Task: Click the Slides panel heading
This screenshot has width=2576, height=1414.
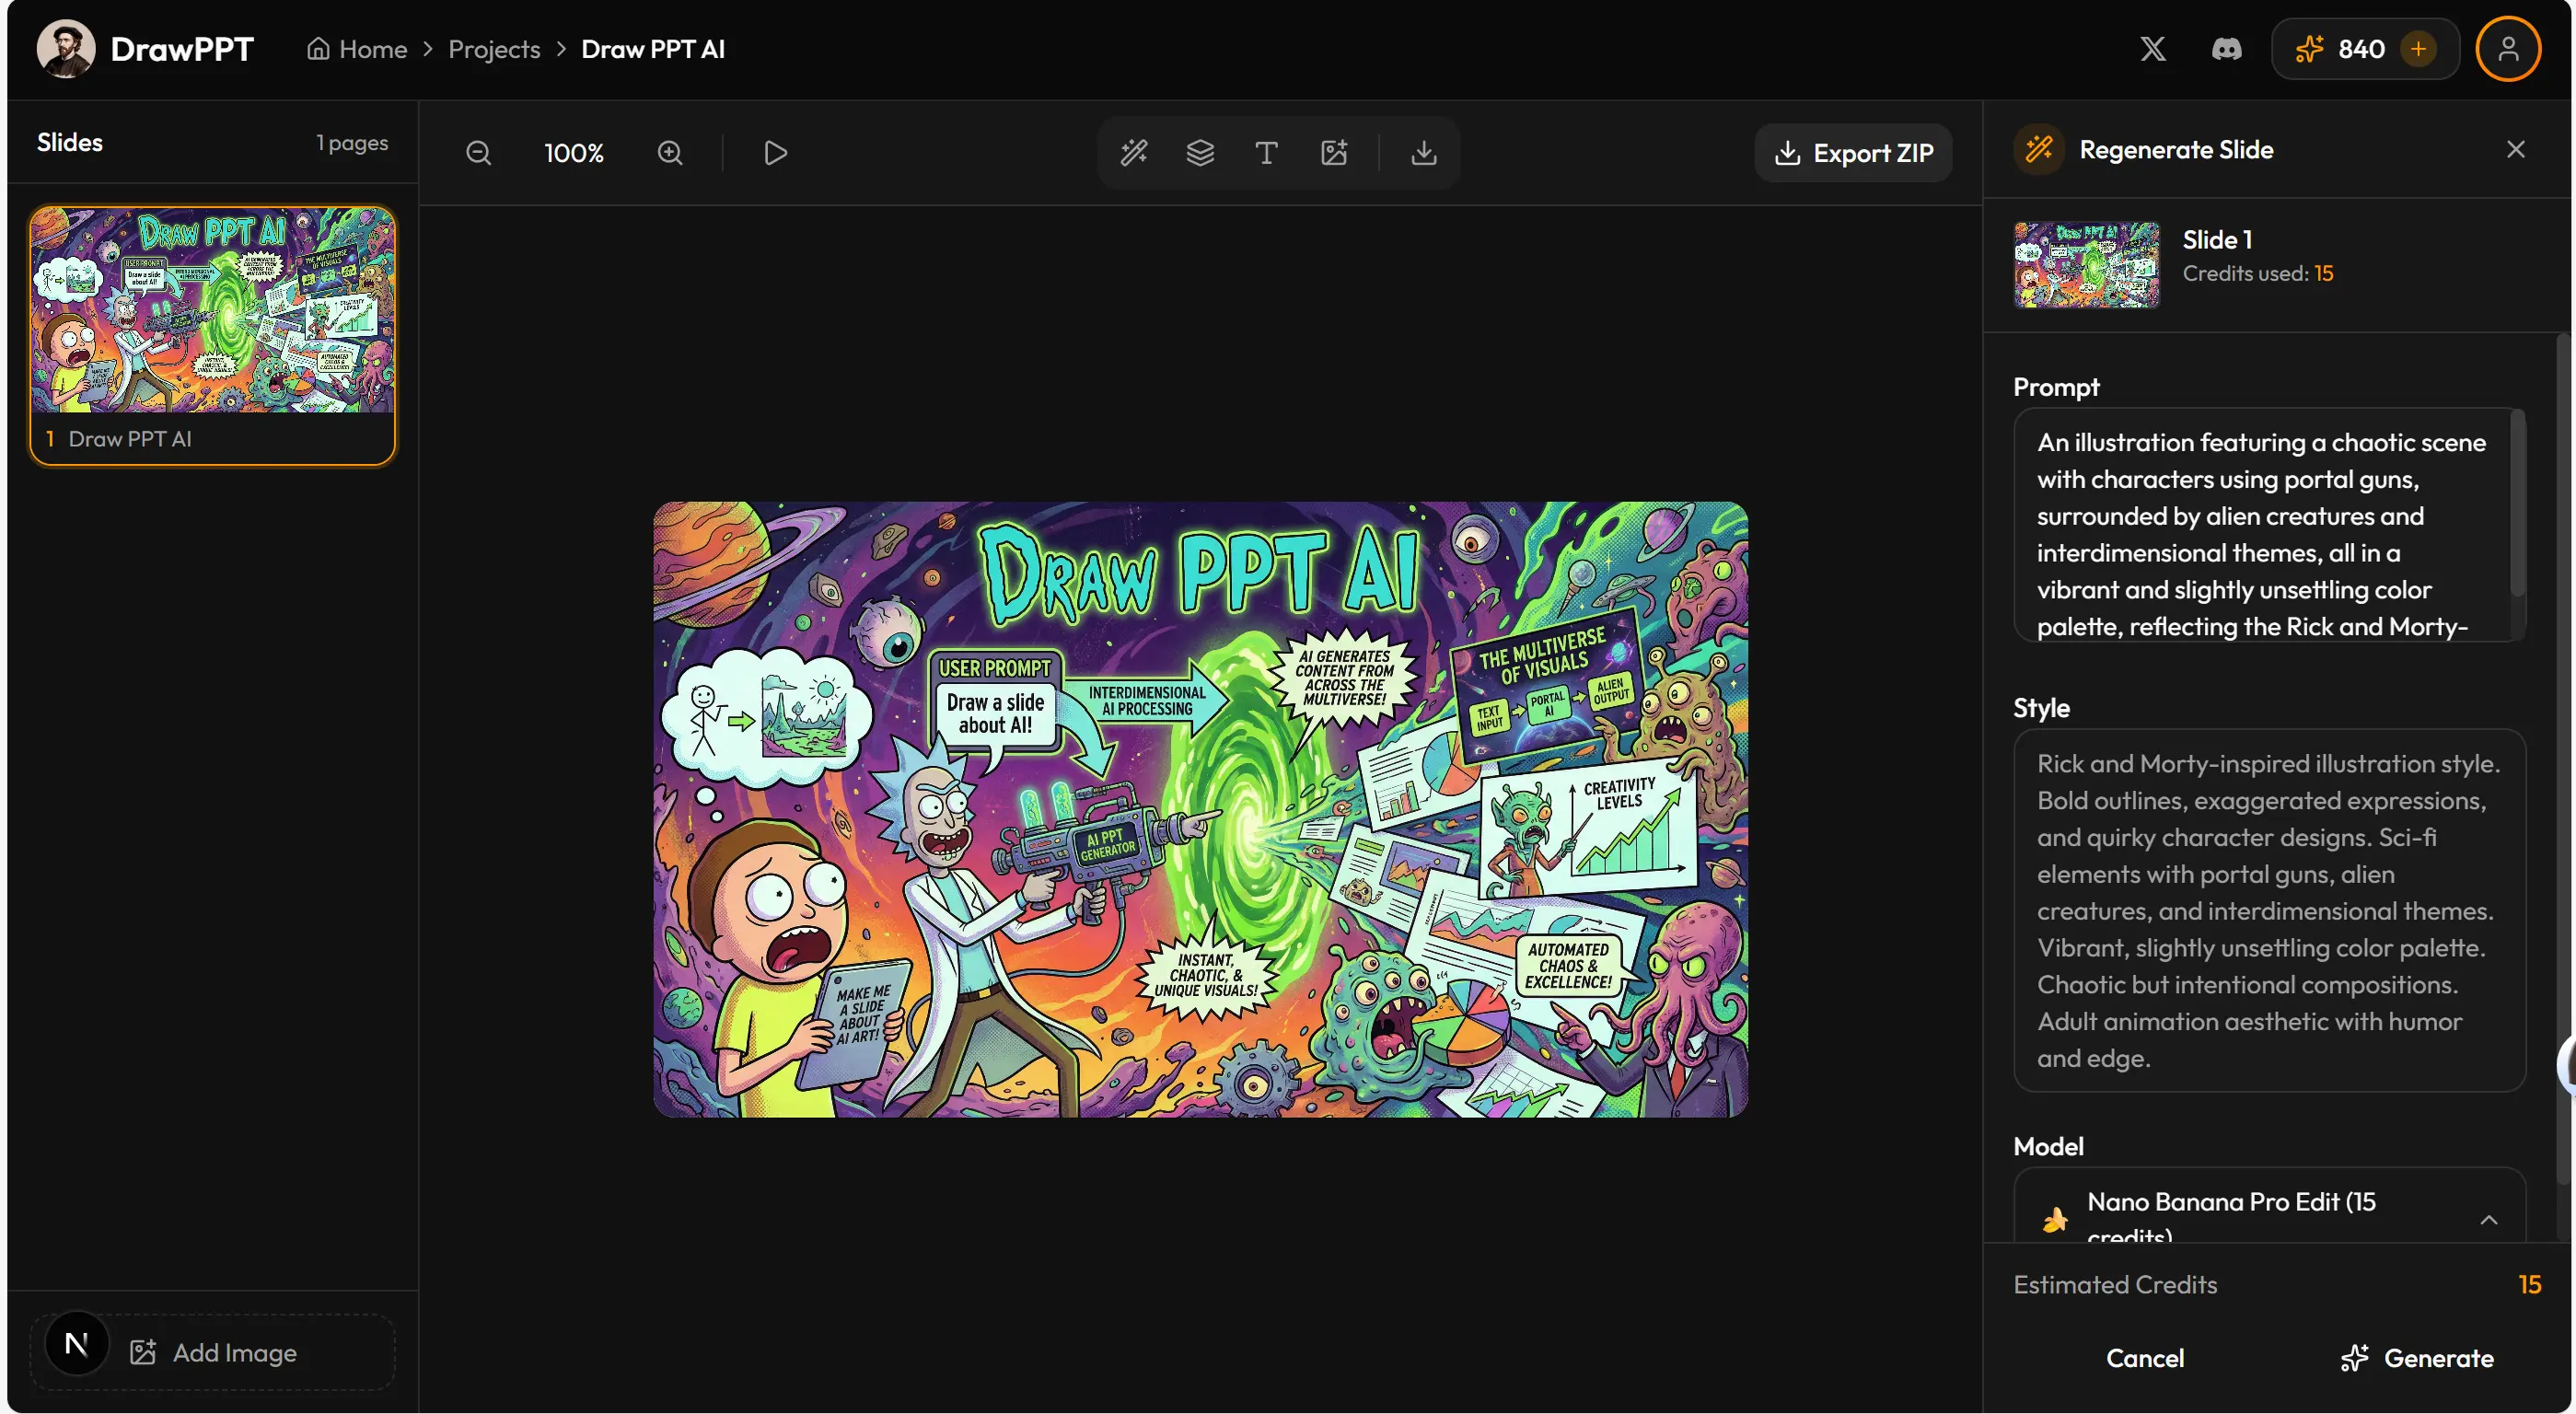Action: click(x=70, y=143)
